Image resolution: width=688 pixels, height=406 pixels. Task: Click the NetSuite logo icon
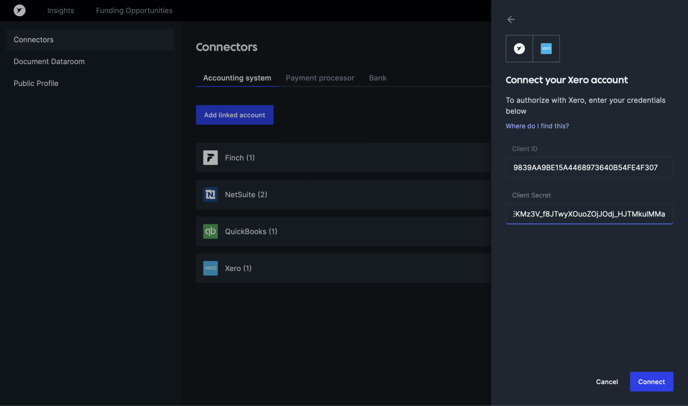point(210,194)
